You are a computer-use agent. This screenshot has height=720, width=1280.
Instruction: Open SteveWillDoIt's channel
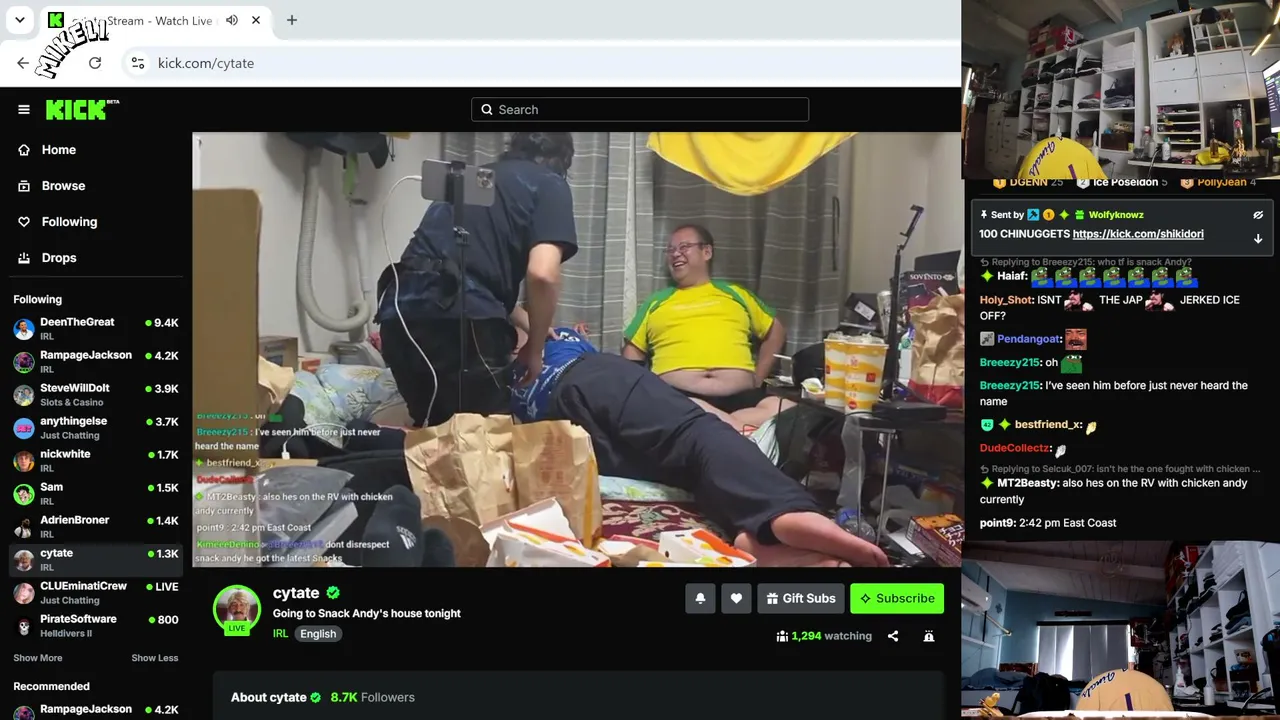coord(96,395)
